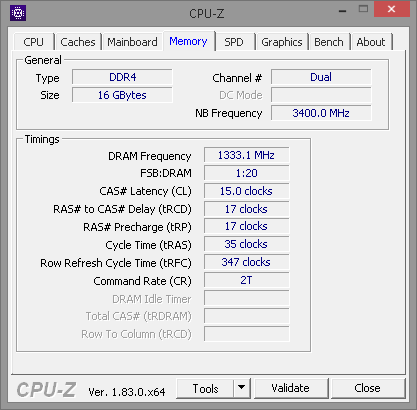Select the CAS# Latency 15.0 clocks value
417x410 pixels.
point(246,191)
